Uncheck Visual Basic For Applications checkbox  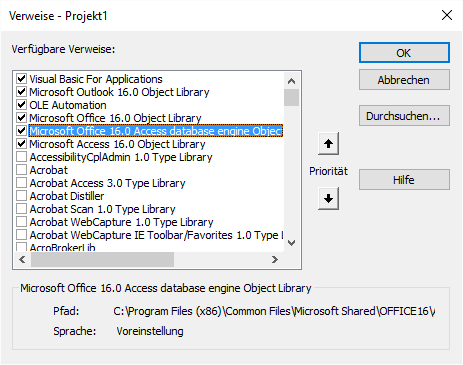click(22, 79)
